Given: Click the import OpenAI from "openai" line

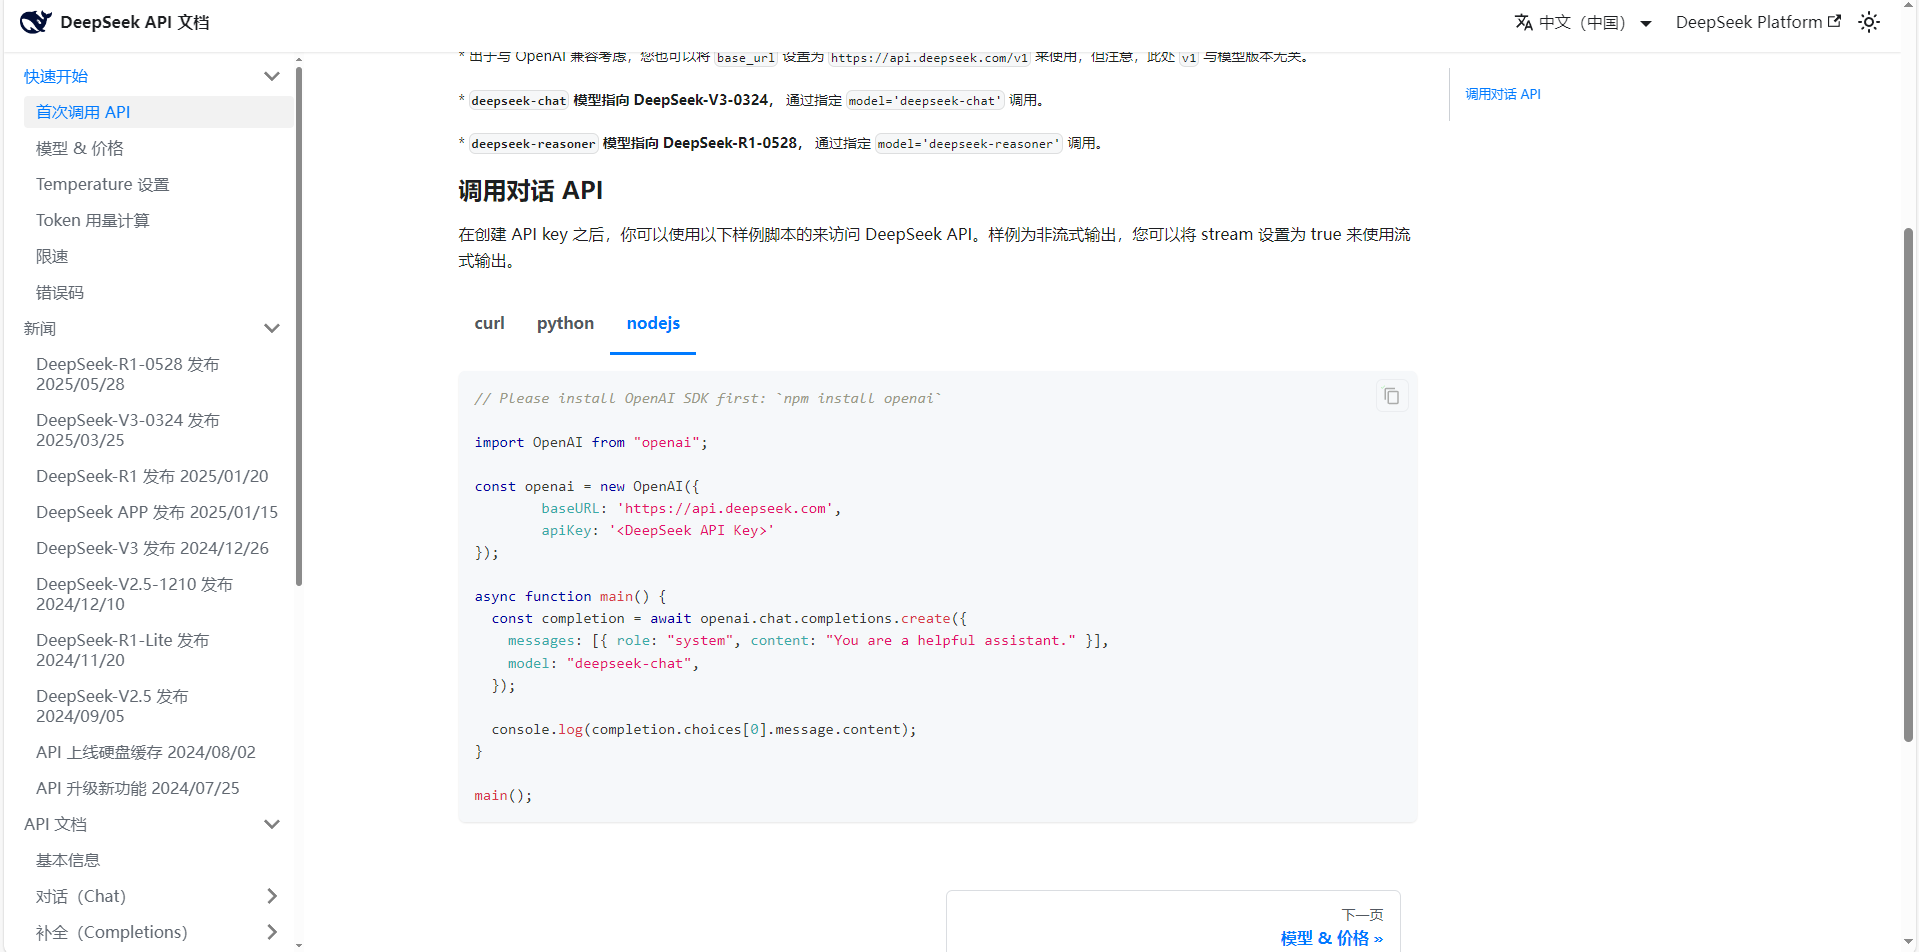Looking at the screenshot, I should coord(591,442).
